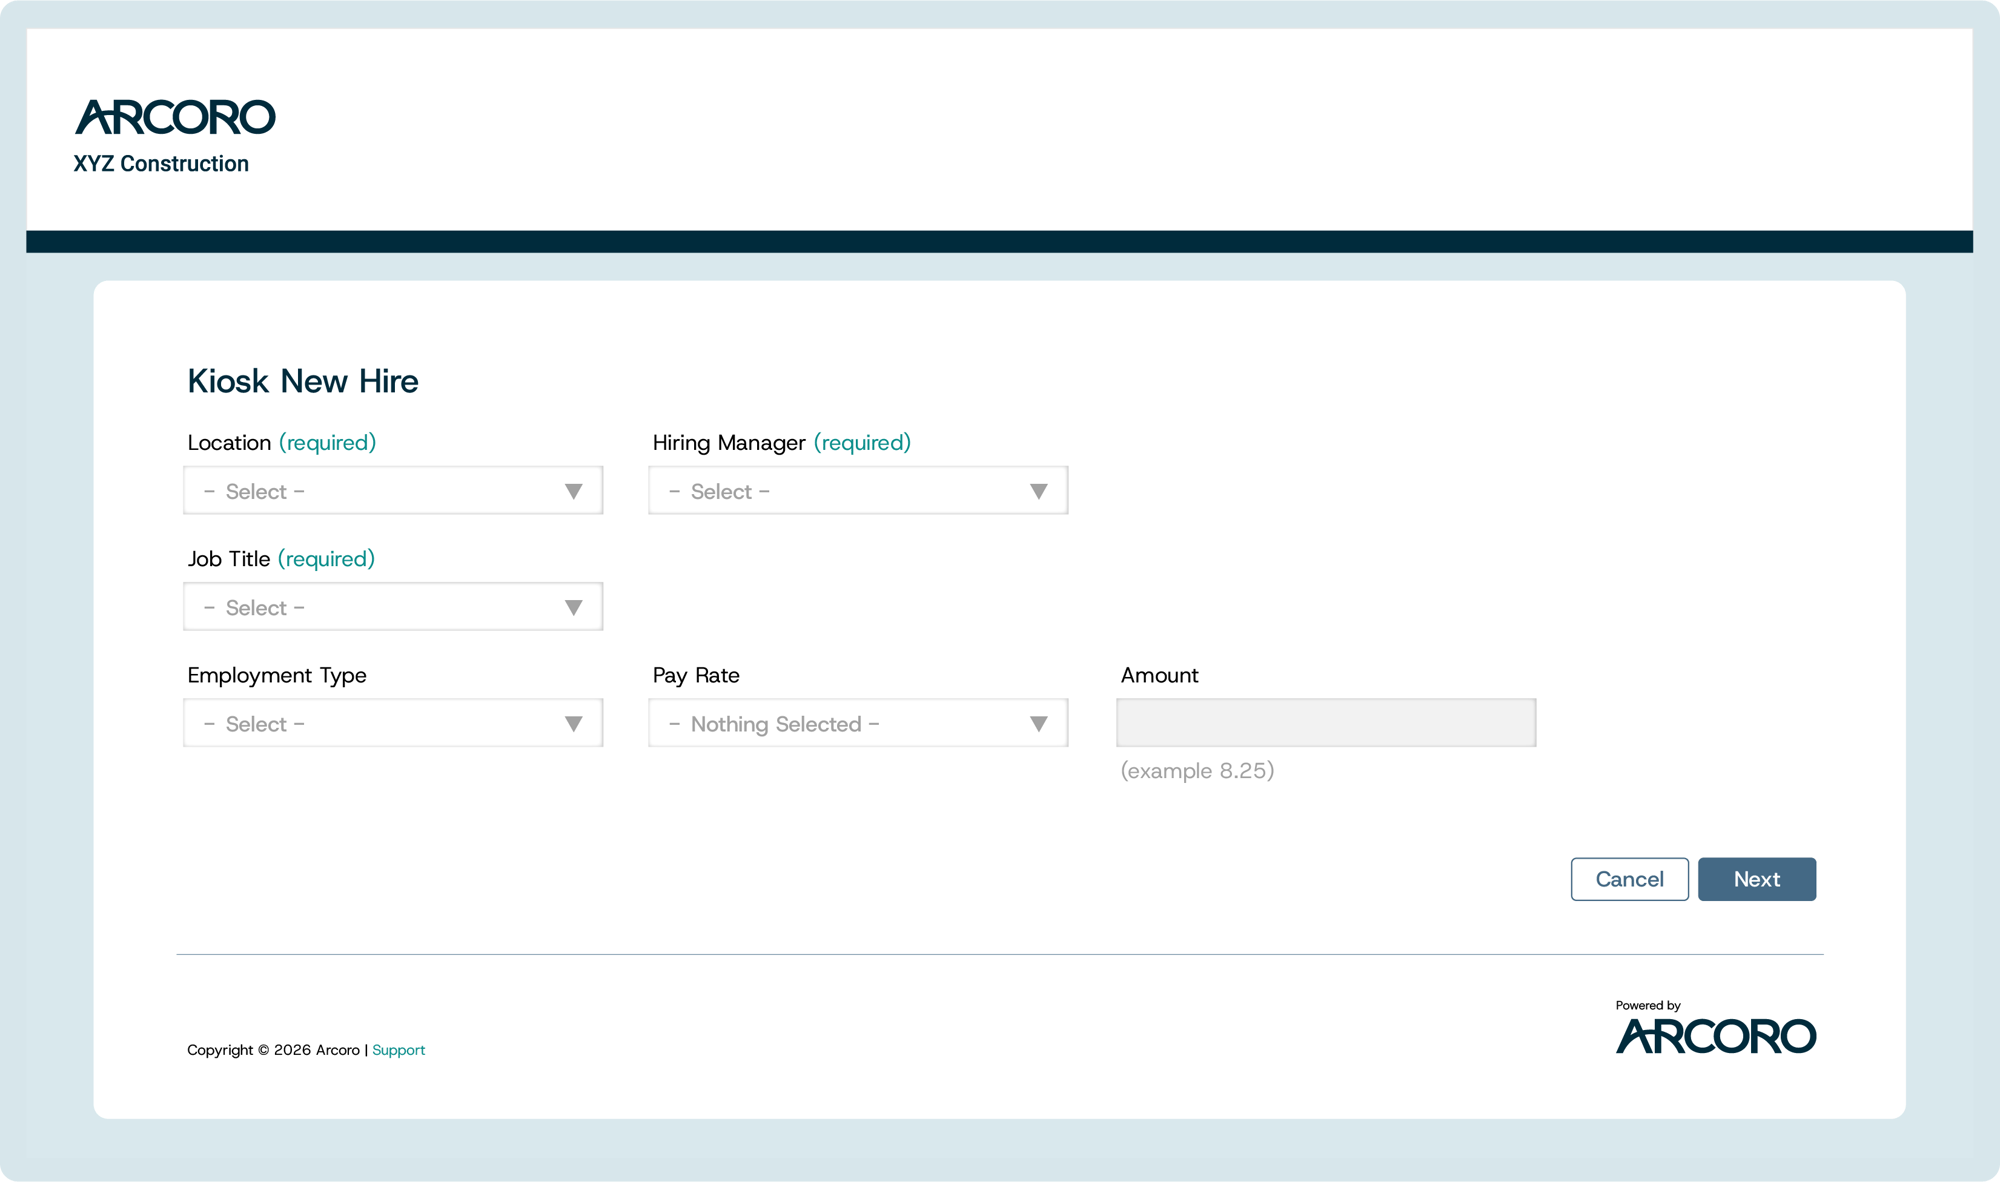Click the Powered by Arcoro footer logo

[1716, 1027]
